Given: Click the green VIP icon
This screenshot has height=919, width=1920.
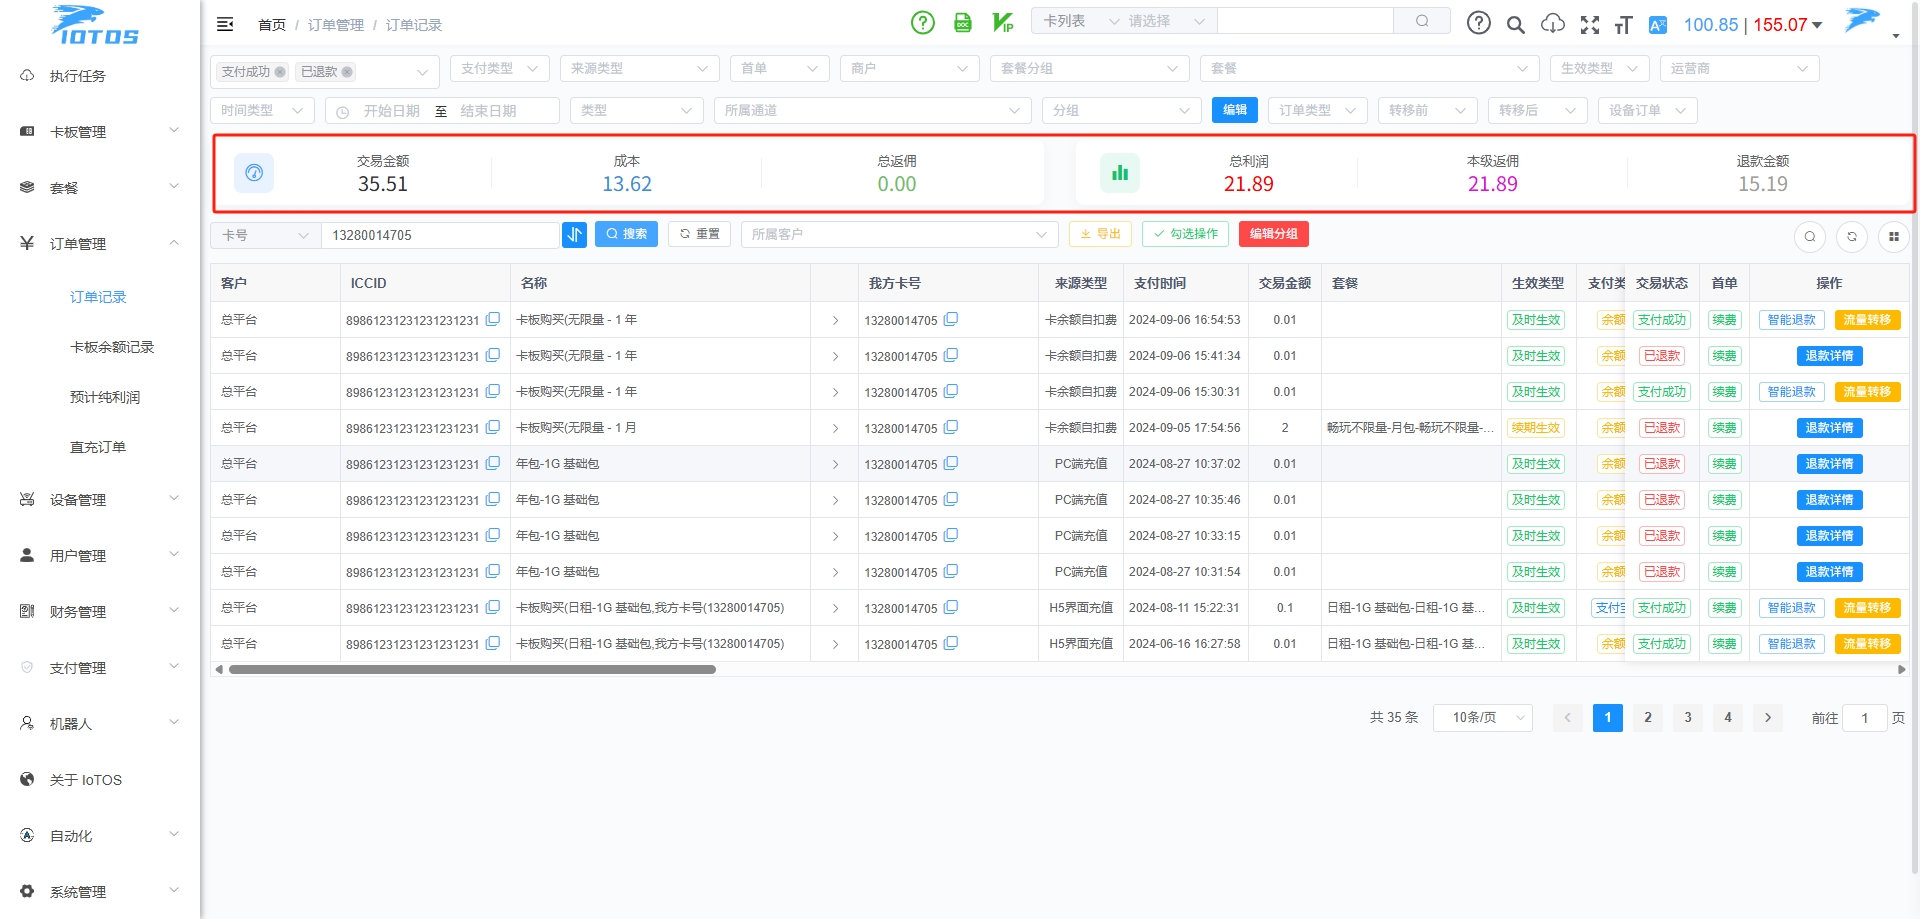Looking at the screenshot, I should click(x=1003, y=22).
